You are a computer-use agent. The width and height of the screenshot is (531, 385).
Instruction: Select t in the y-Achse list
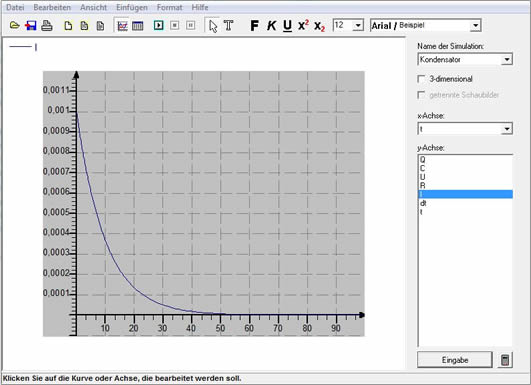coord(465,212)
